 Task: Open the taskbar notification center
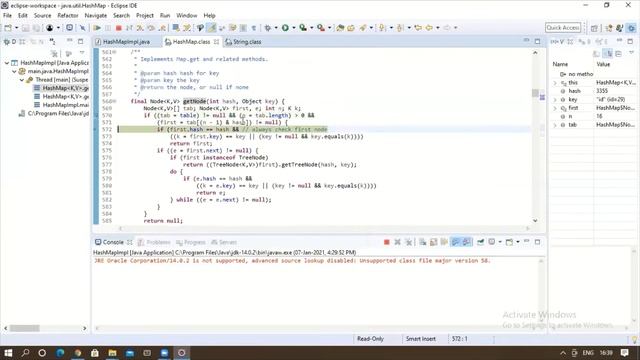pos(624,353)
